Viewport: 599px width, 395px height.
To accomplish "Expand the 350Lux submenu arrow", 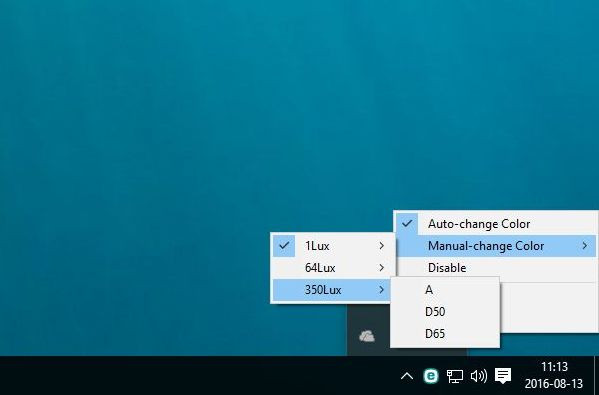I will [382, 290].
